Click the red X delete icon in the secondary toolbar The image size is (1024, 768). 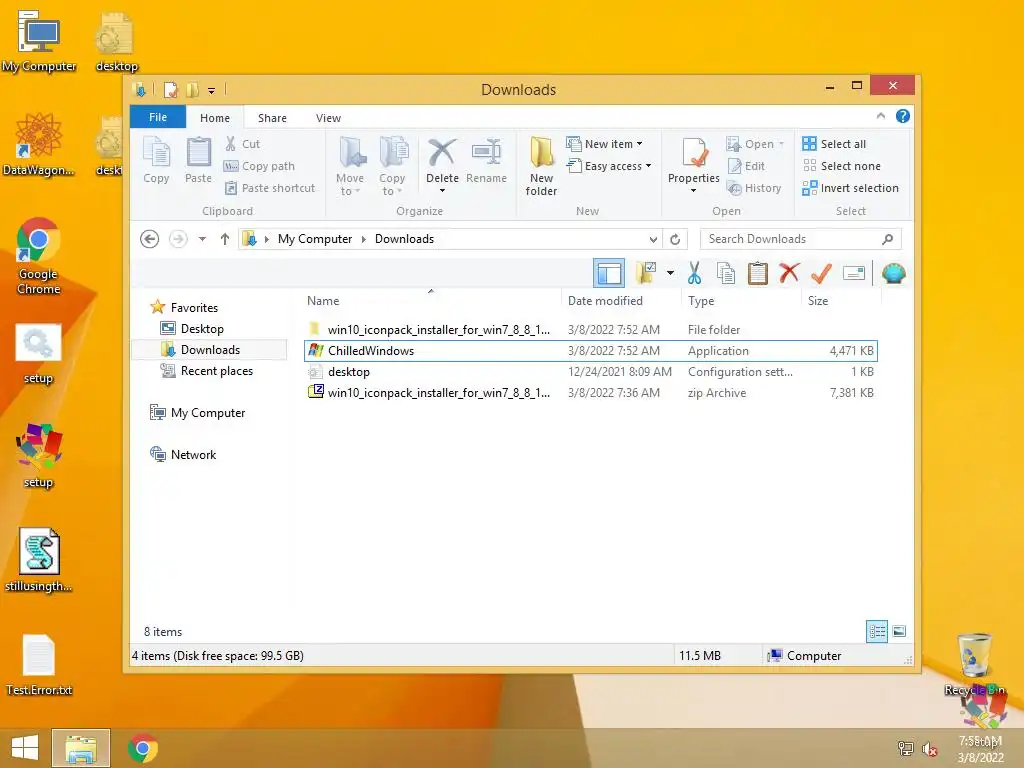(x=789, y=273)
